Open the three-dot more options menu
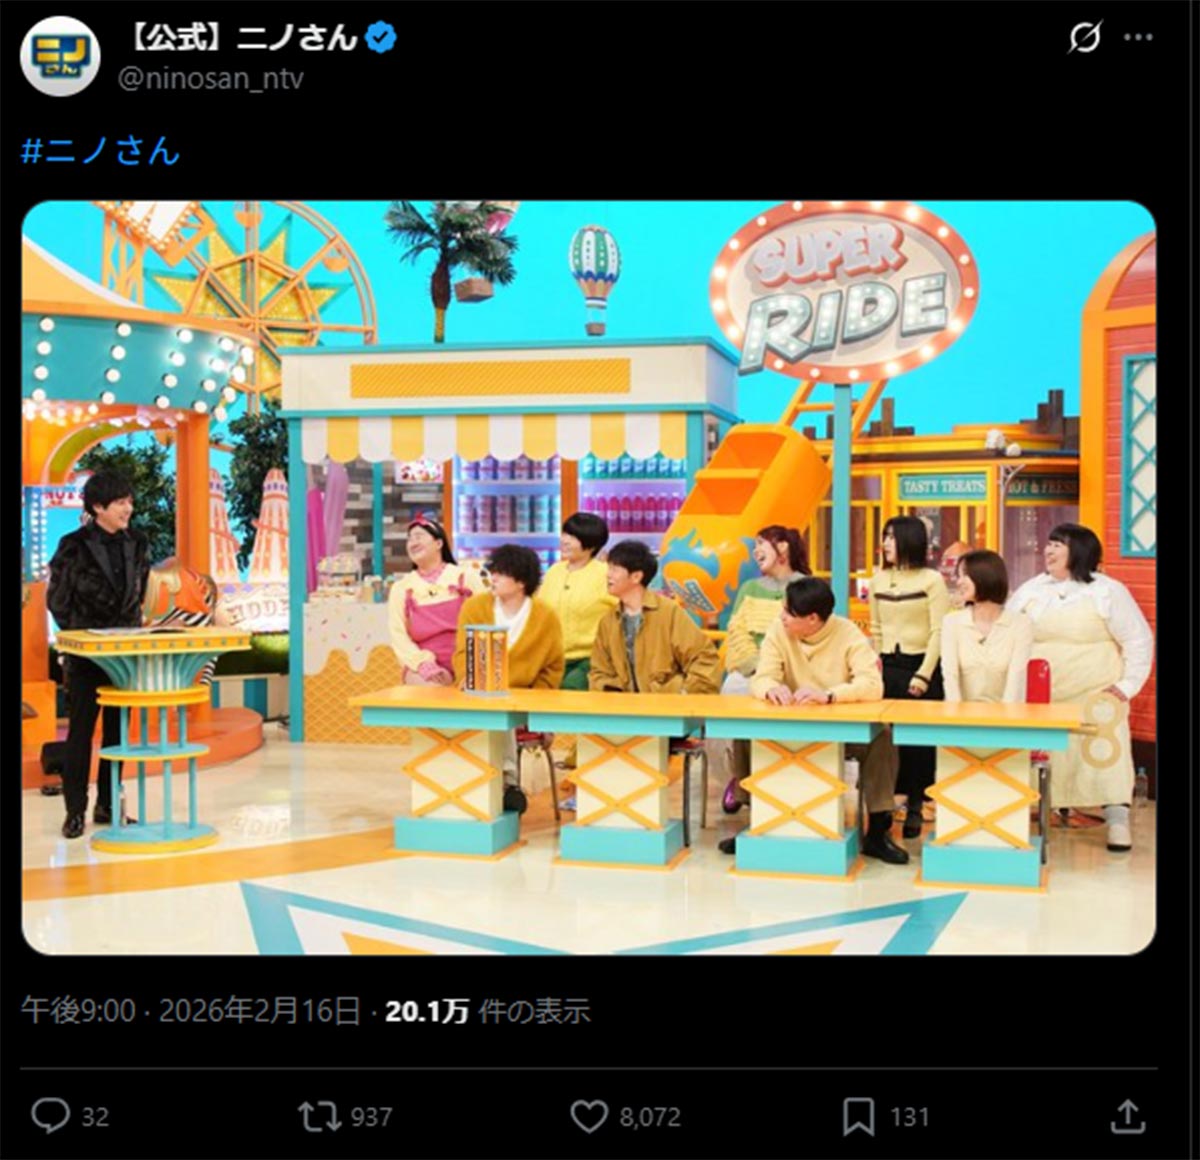Viewport: 1200px width, 1160px height. tap(1139, 38)
